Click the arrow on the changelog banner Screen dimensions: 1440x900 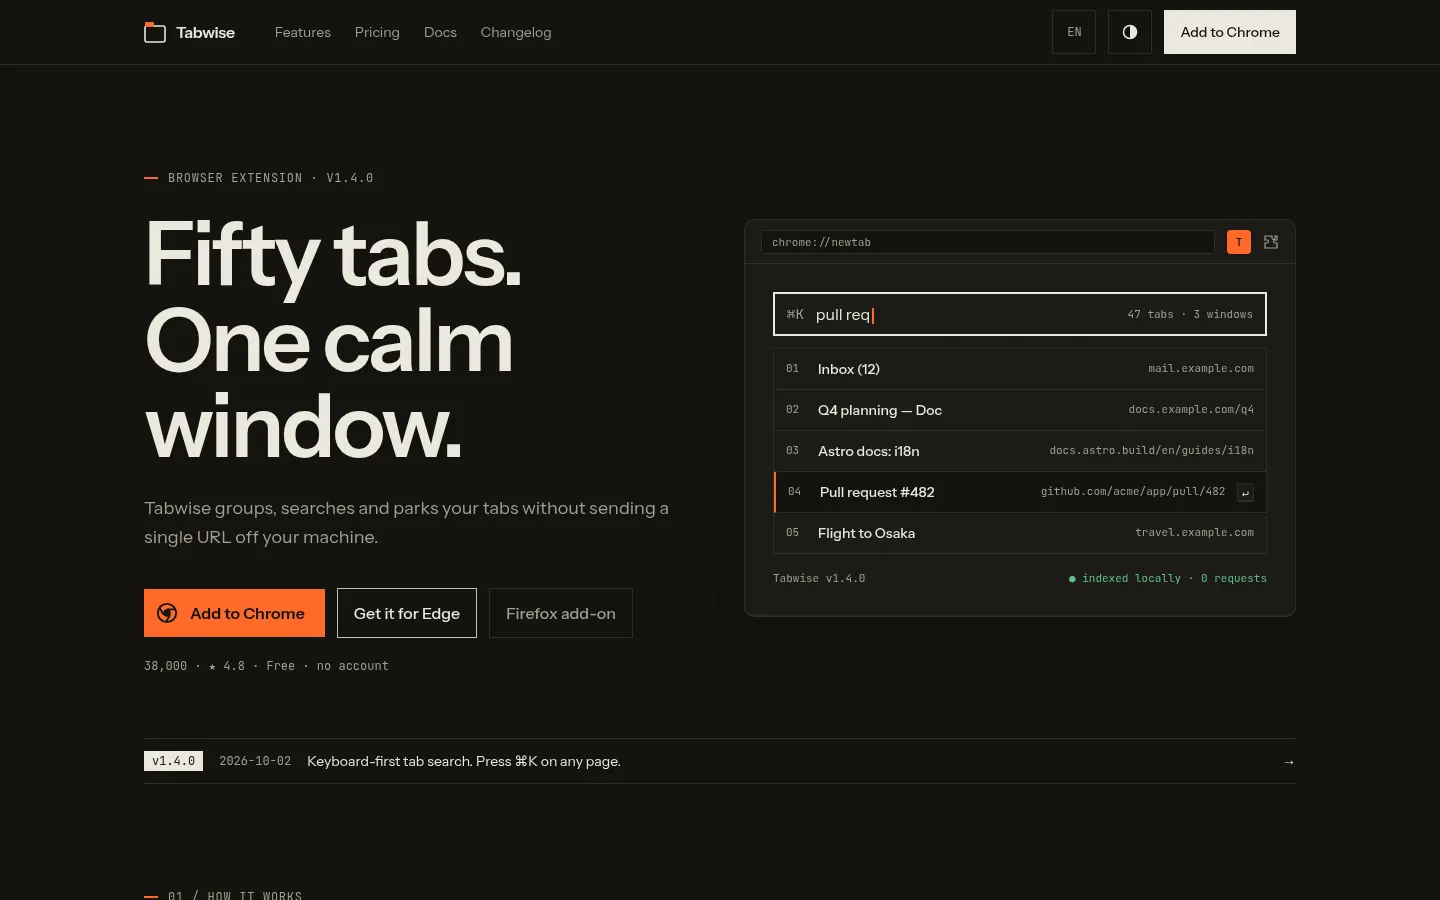click(1289, 762)
